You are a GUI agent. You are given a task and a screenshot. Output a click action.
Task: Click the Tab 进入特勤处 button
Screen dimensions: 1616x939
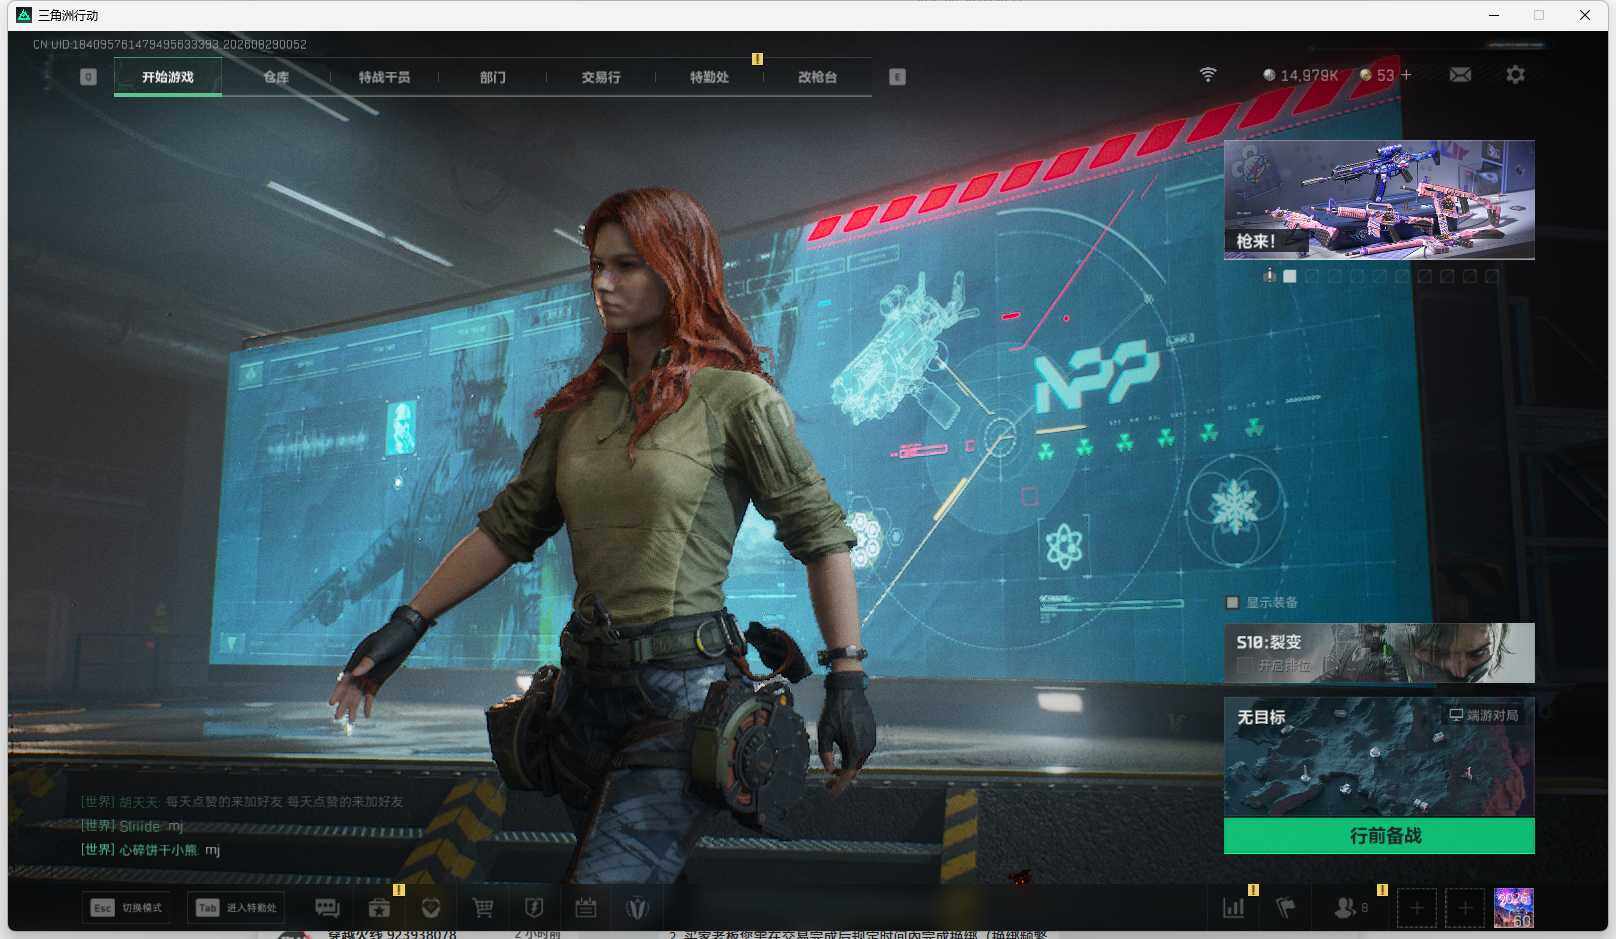click(236, 908)
